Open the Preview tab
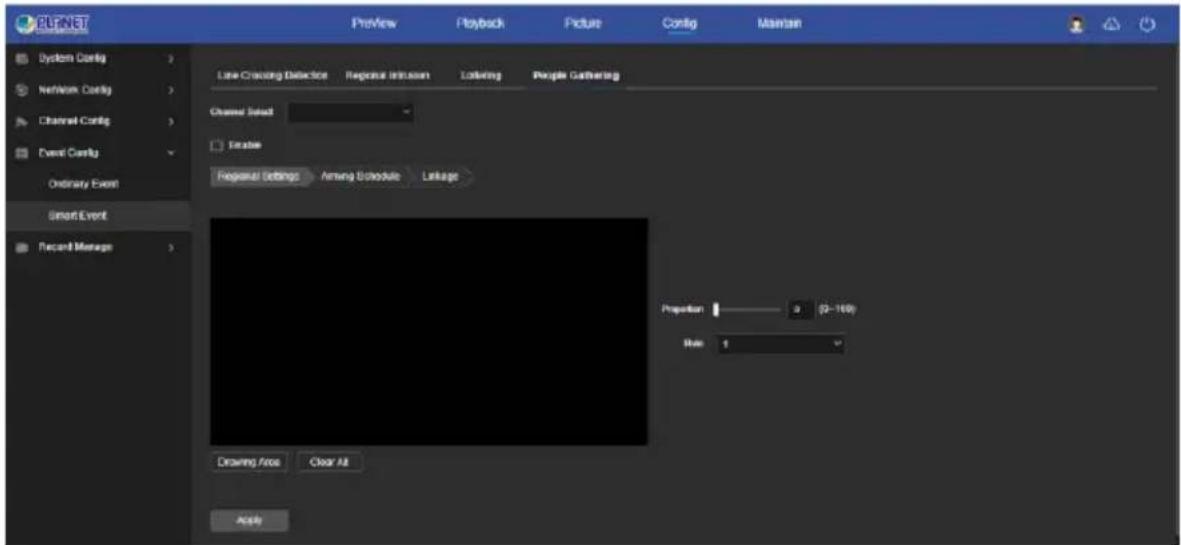This screenshot has height=545, width=1181. coord(374,25)
